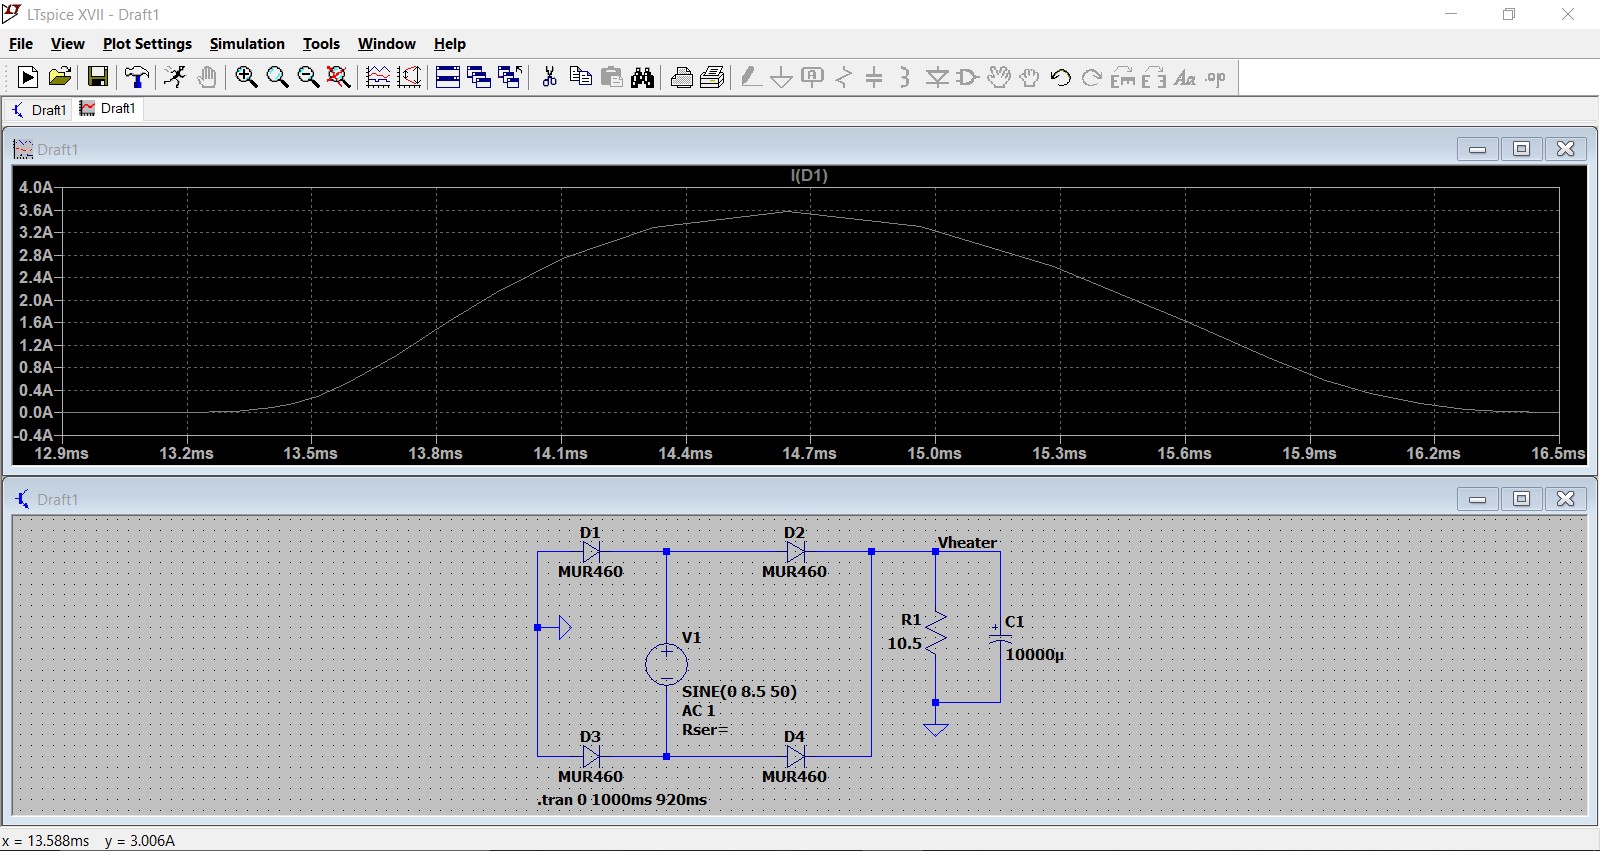Image resolution: width=1600 pixels, height=851 pixels.
Task: Open the Control Panel hammer icon
Action: pos(137,77)
